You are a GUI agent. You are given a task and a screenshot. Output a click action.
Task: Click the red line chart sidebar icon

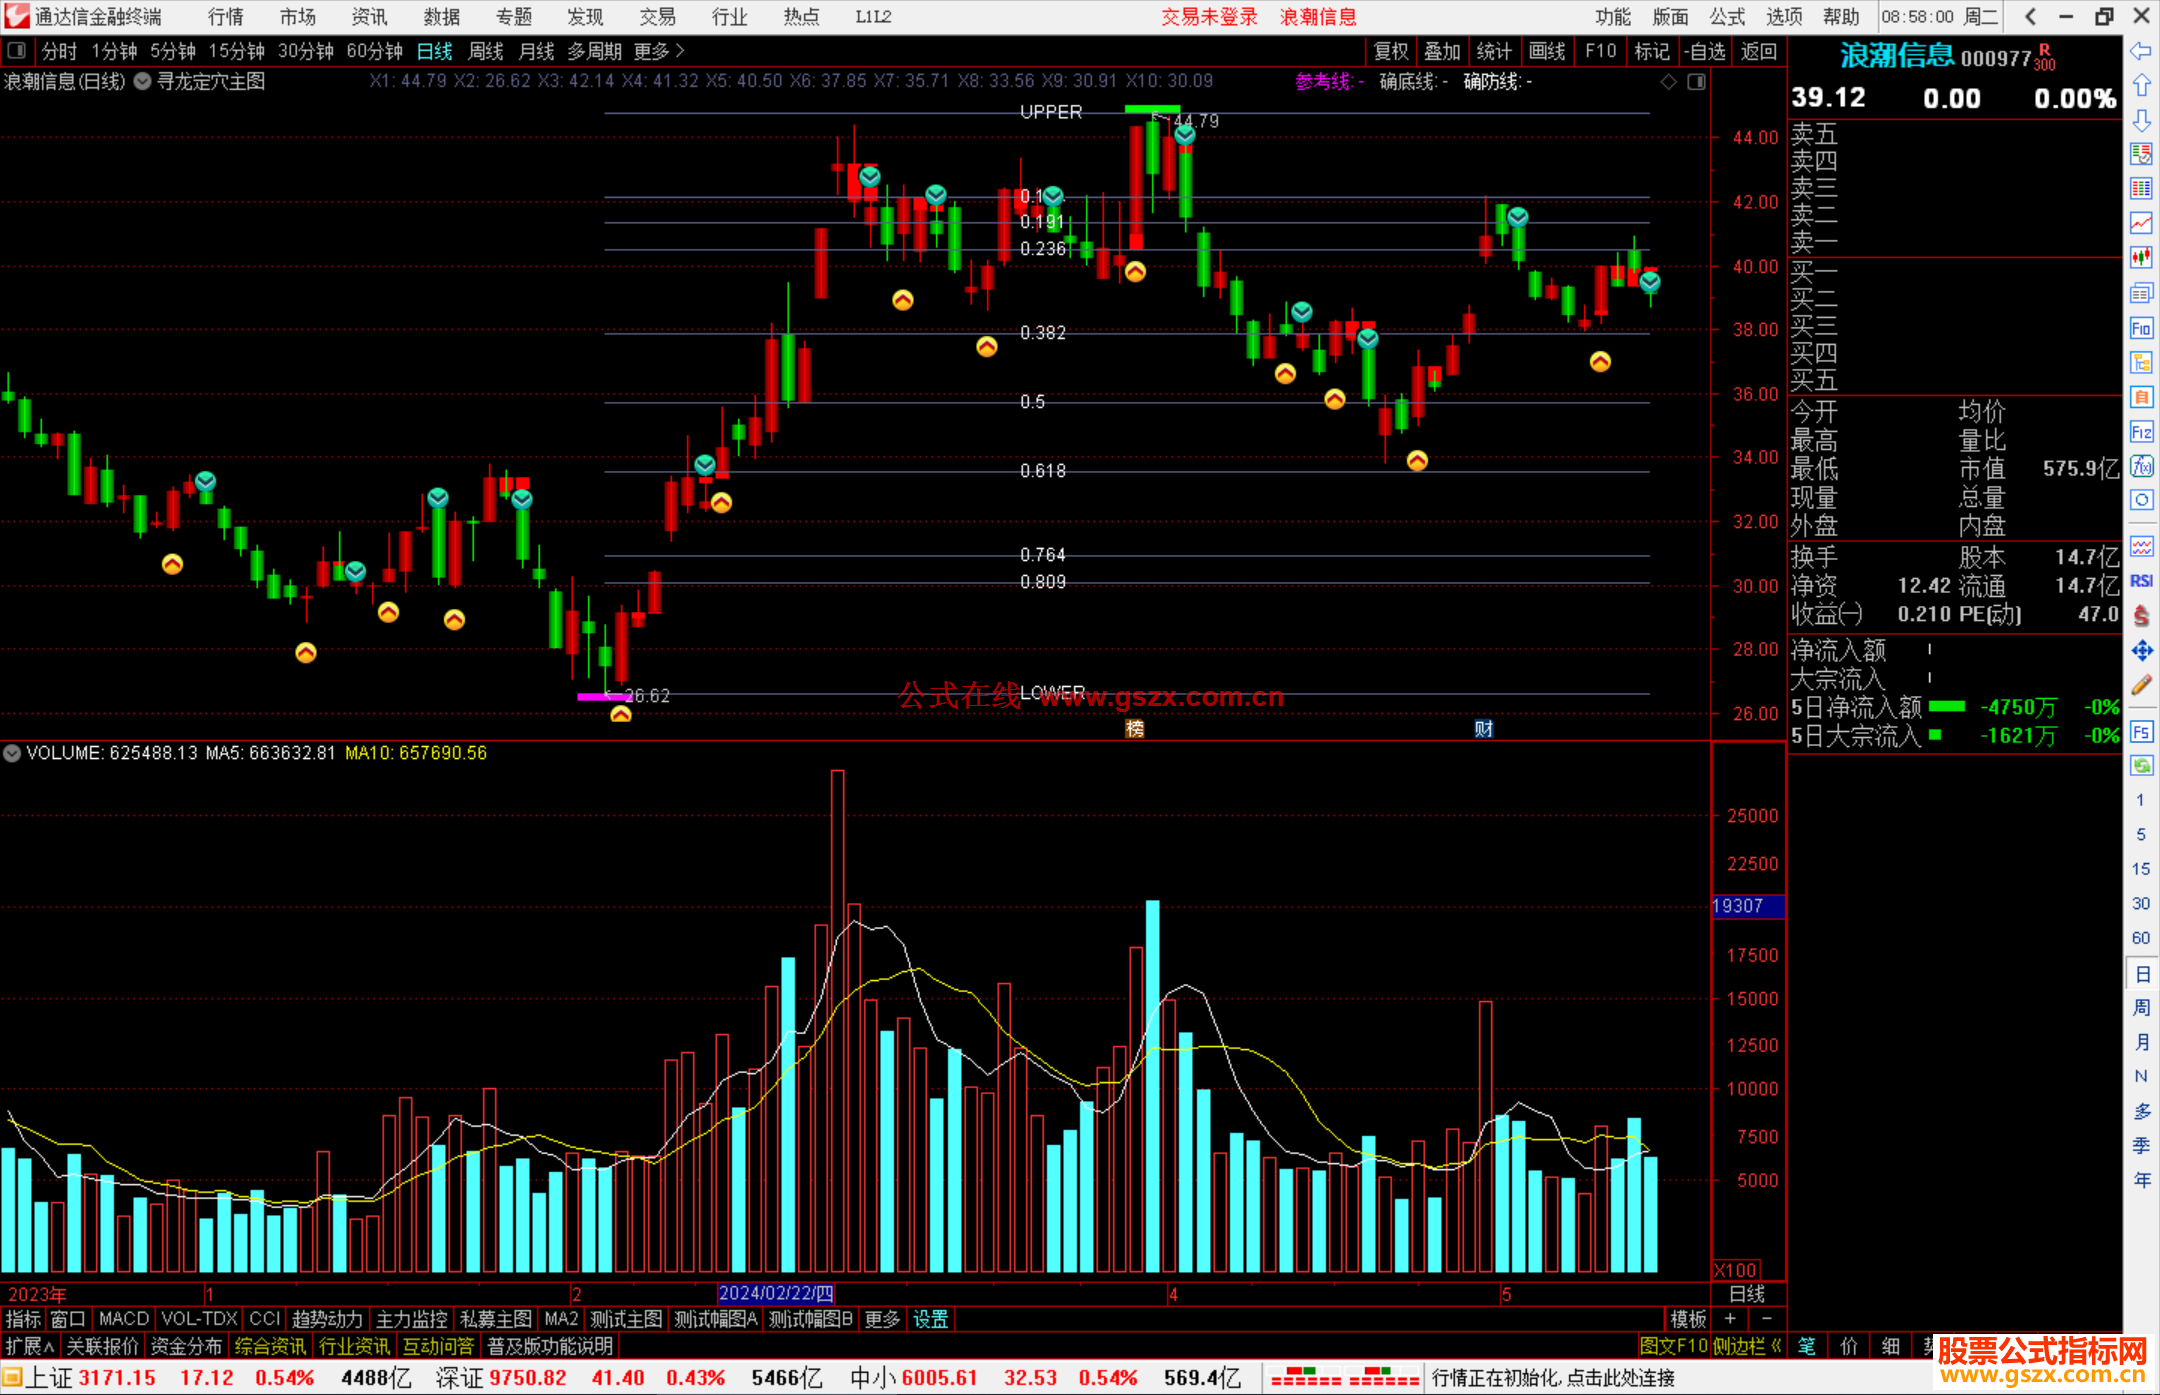(2141, 223)
